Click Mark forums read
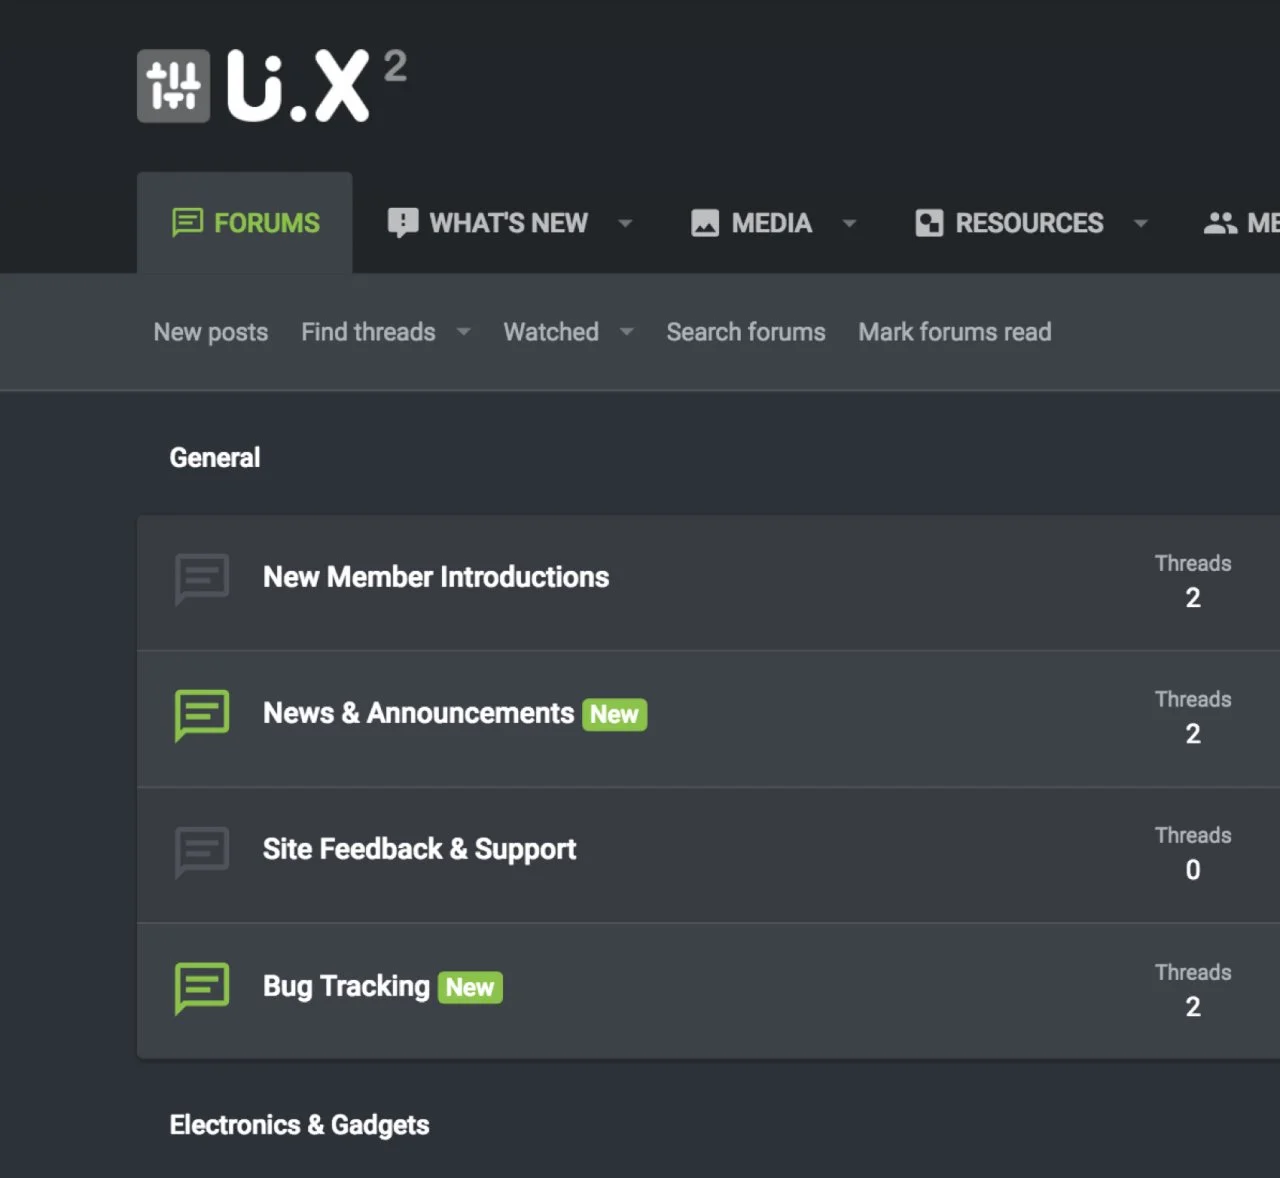This screenshot has height=1178, width=1280. click(954, 332)
